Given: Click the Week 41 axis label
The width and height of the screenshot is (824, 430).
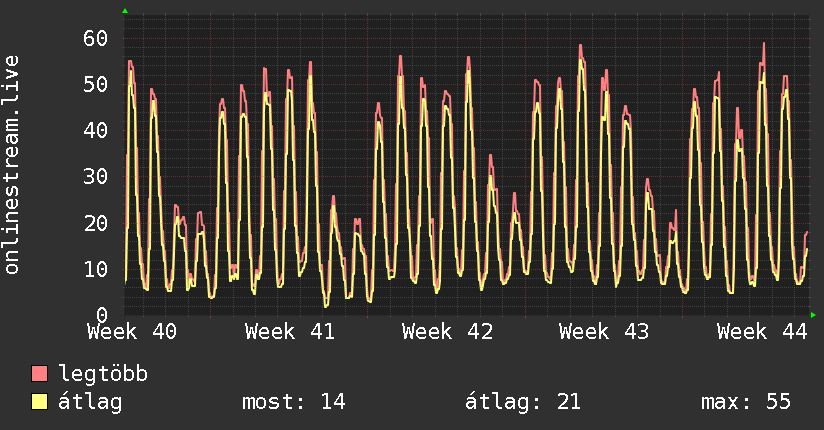Looking at the screenshot, I should pos(290,332).
